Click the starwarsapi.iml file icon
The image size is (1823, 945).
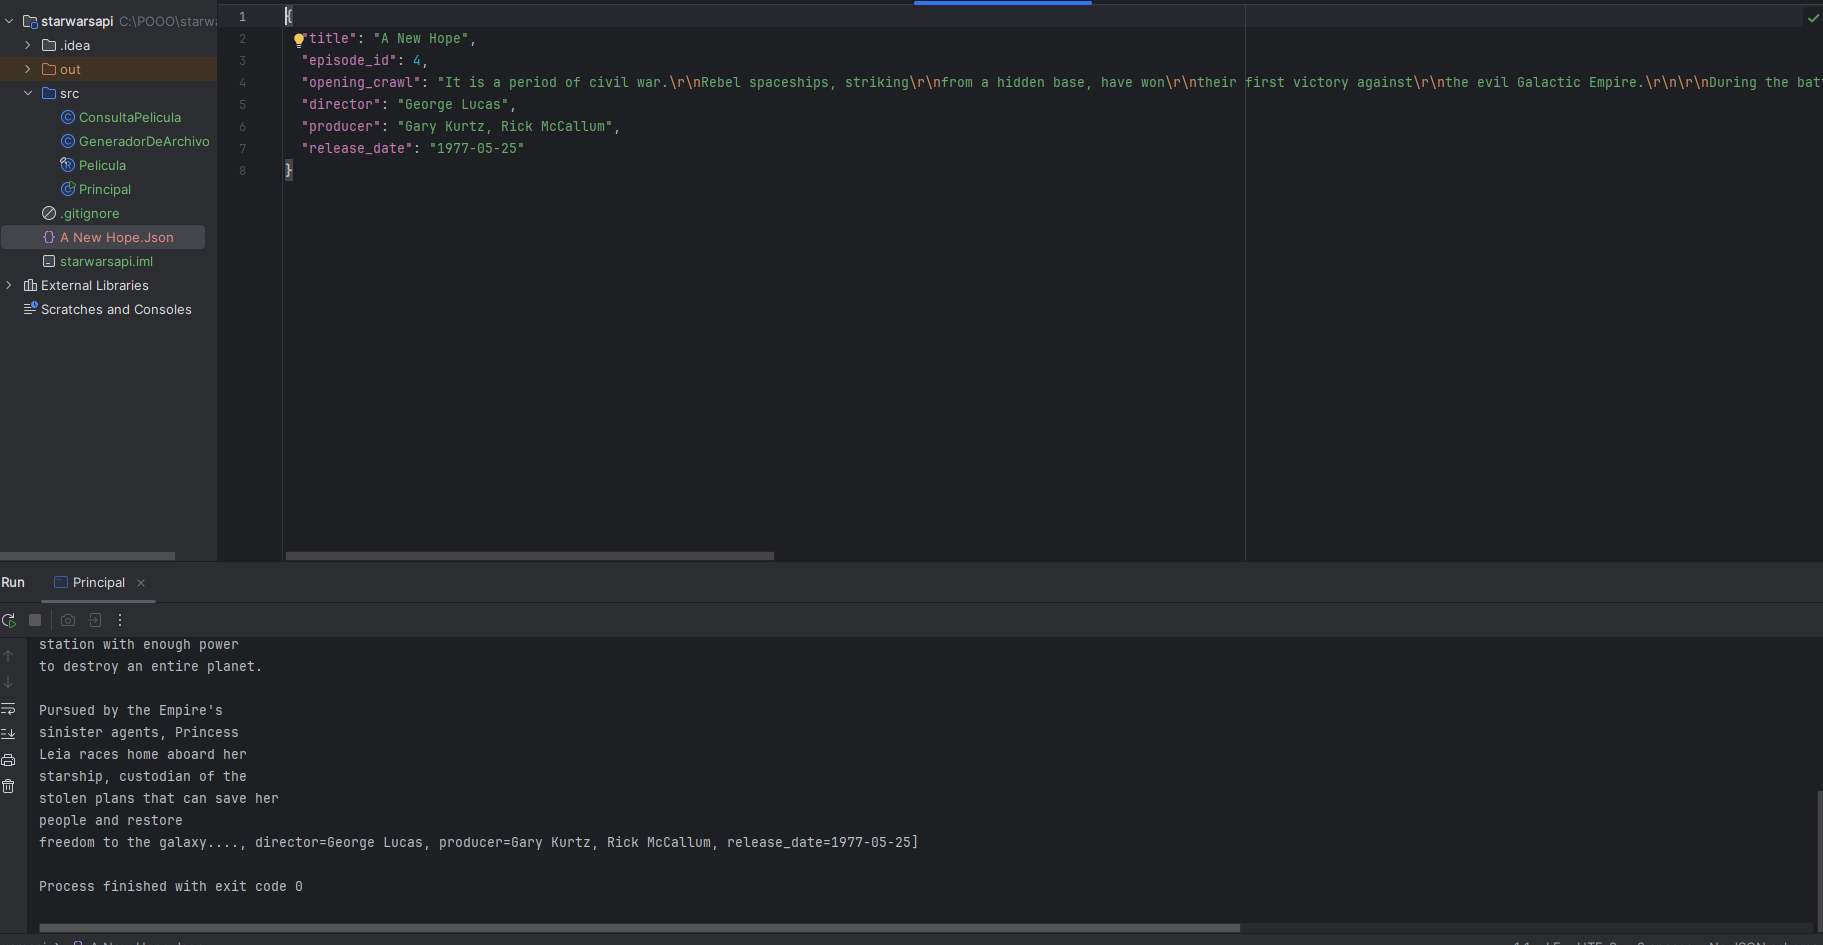49,261
